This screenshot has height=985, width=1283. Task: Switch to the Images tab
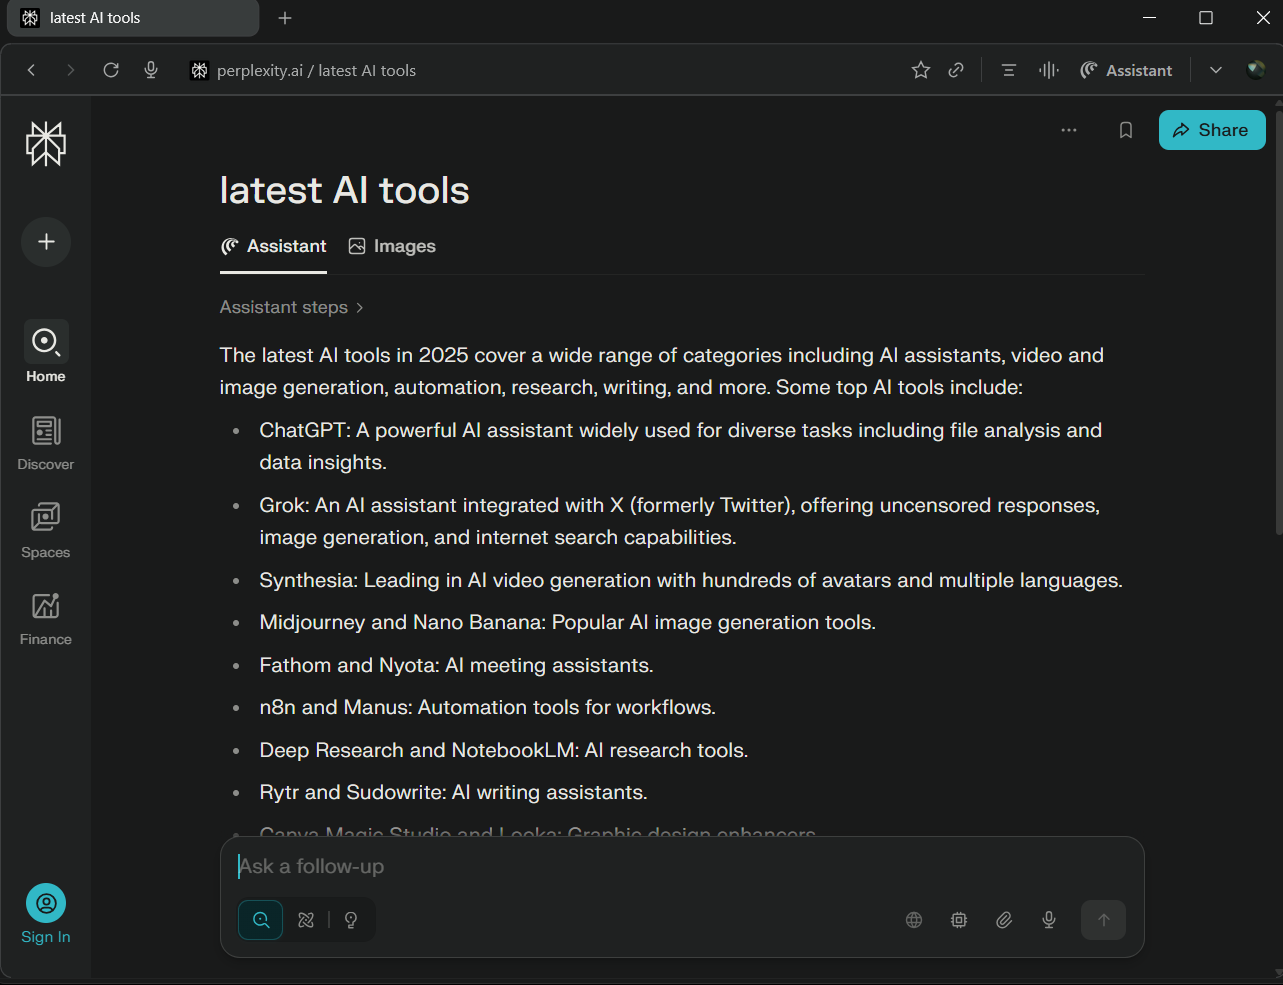(392, 246)
